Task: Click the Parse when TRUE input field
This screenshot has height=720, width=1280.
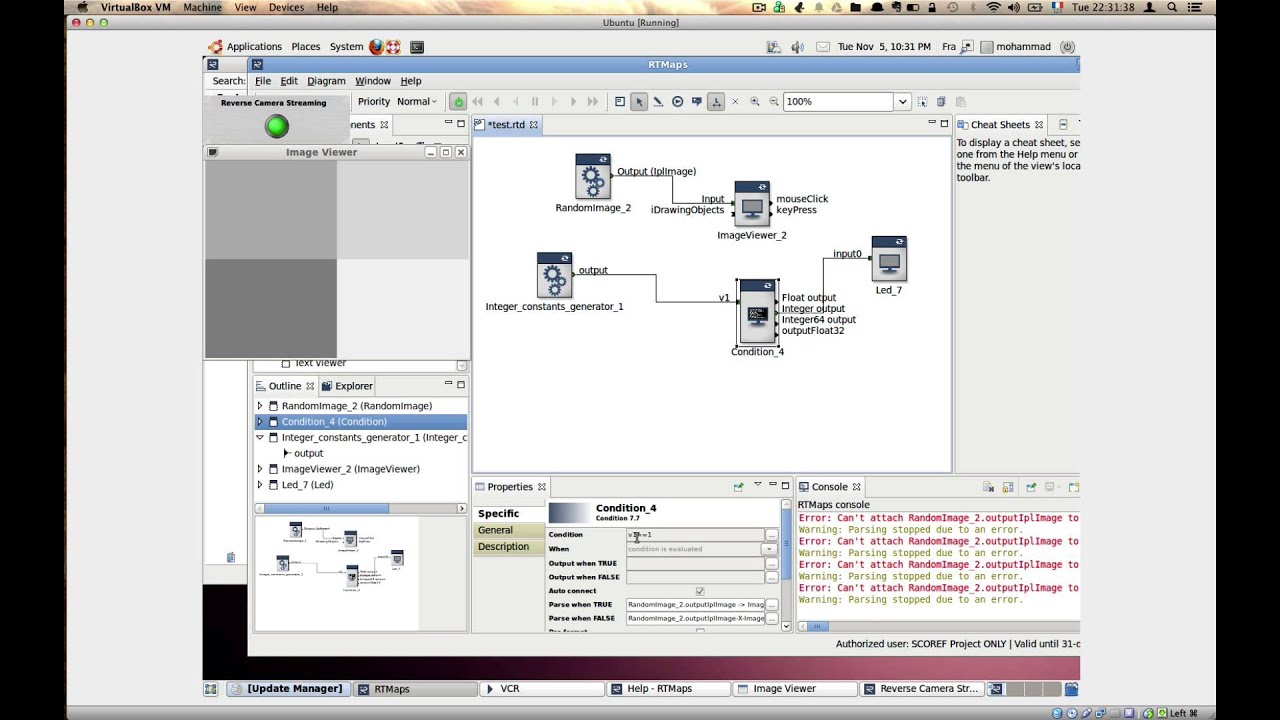Action: 695,605
